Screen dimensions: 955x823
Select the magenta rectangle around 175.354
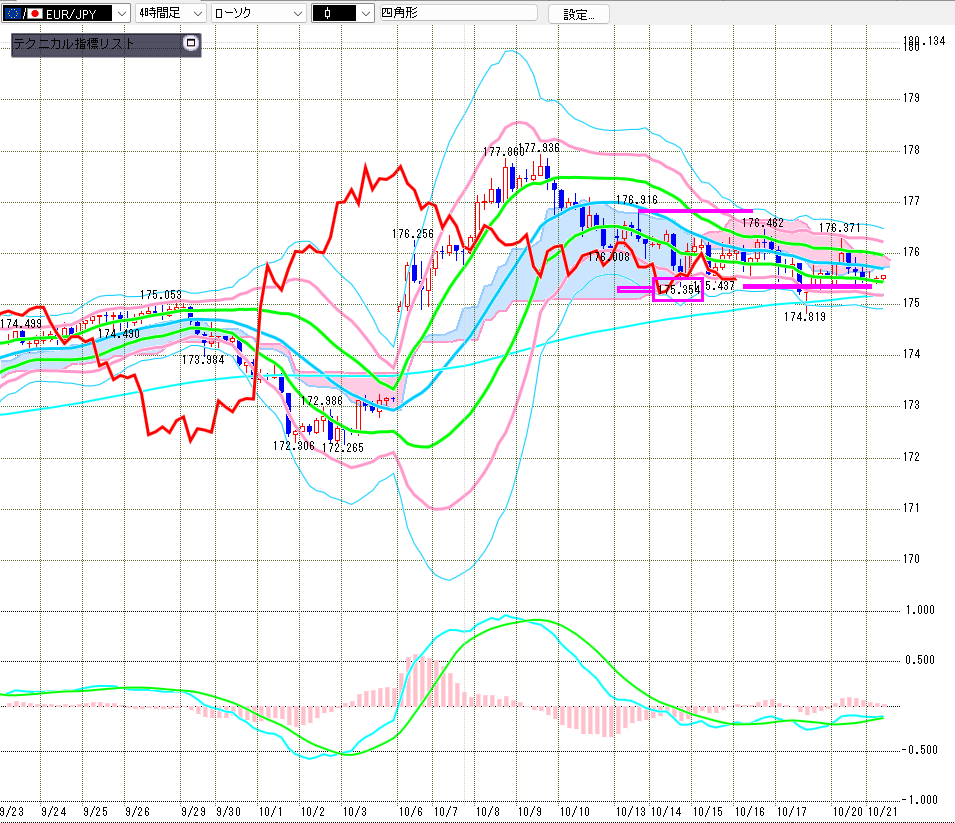click(x=677, y=299)
